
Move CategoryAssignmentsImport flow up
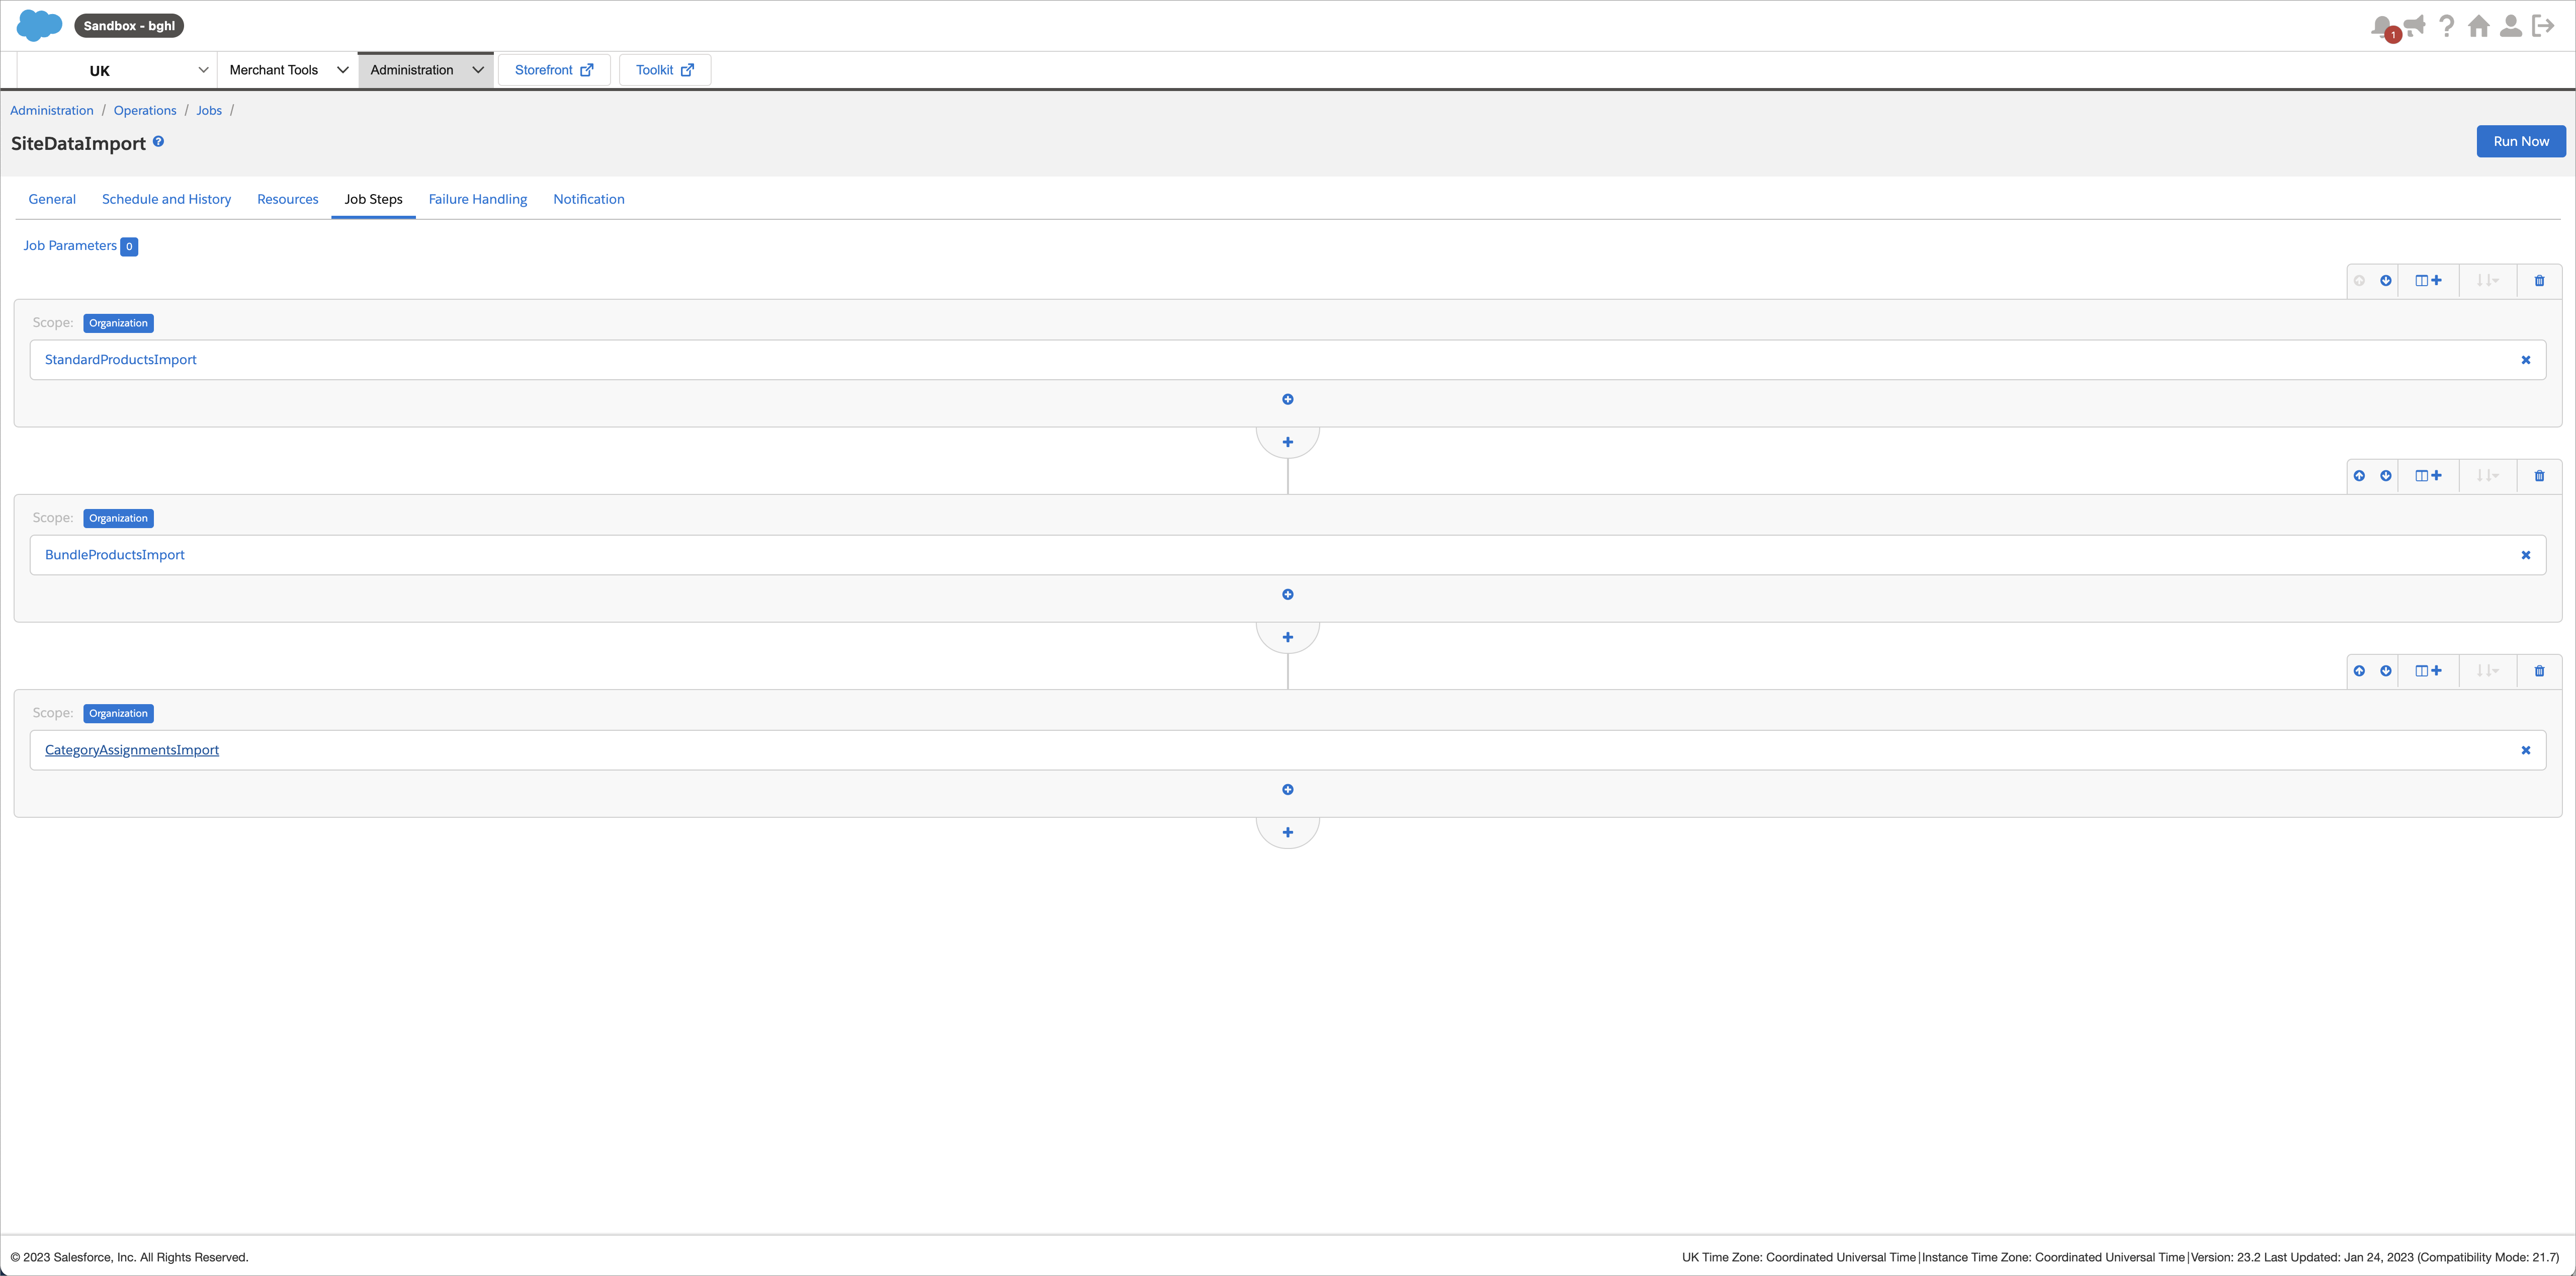click(2359, 671)
